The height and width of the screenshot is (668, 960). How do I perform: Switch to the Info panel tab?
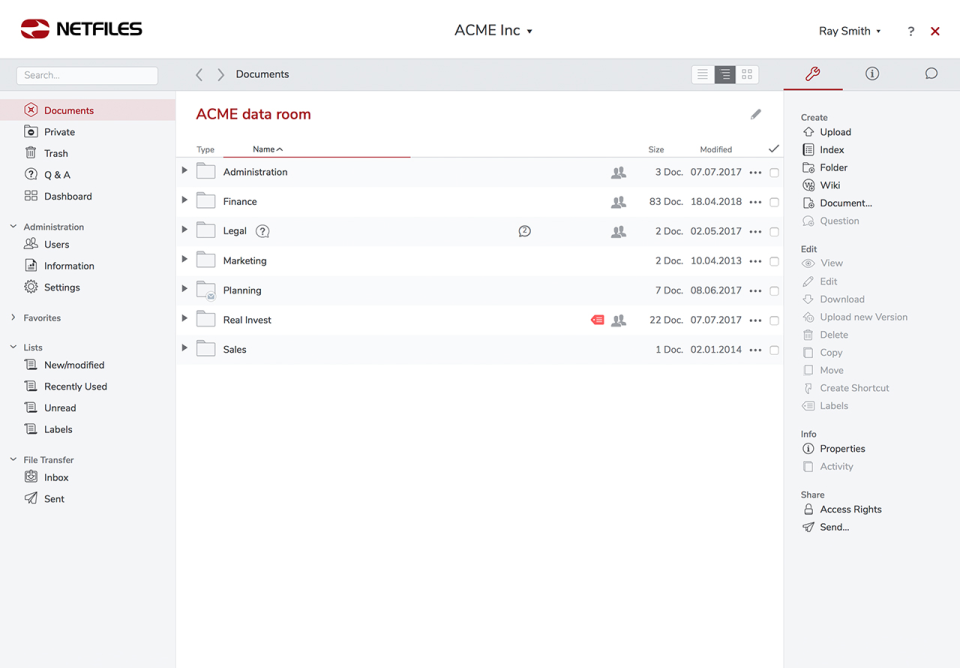[x=872, y=73]
